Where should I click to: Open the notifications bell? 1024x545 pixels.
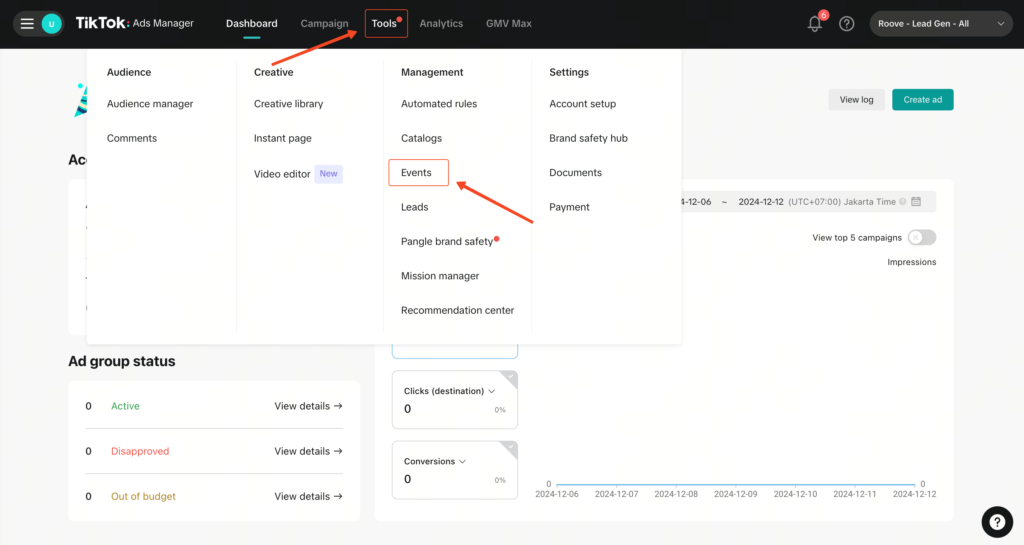pyautogui.click(x=814, y=23)
